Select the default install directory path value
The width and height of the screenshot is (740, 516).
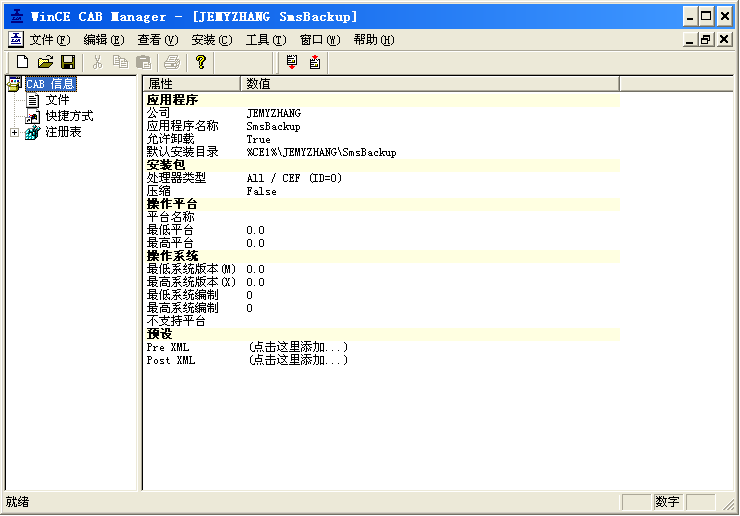[x=321, y=152]
